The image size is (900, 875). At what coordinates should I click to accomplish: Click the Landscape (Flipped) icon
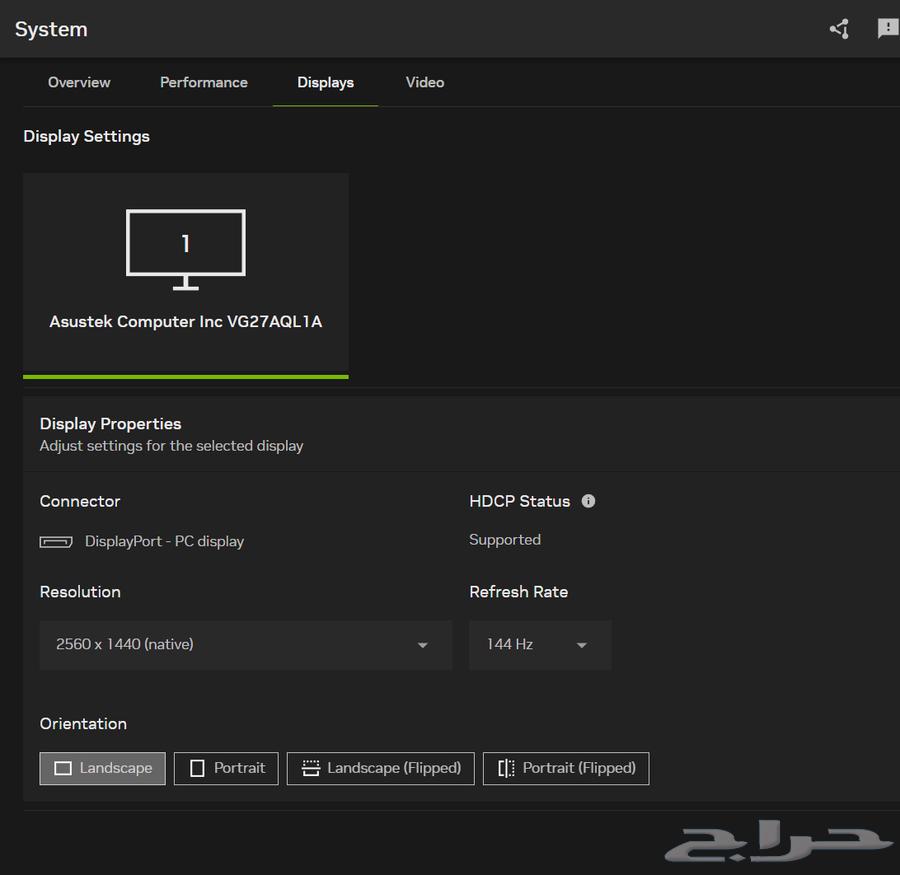pos(311,768)
